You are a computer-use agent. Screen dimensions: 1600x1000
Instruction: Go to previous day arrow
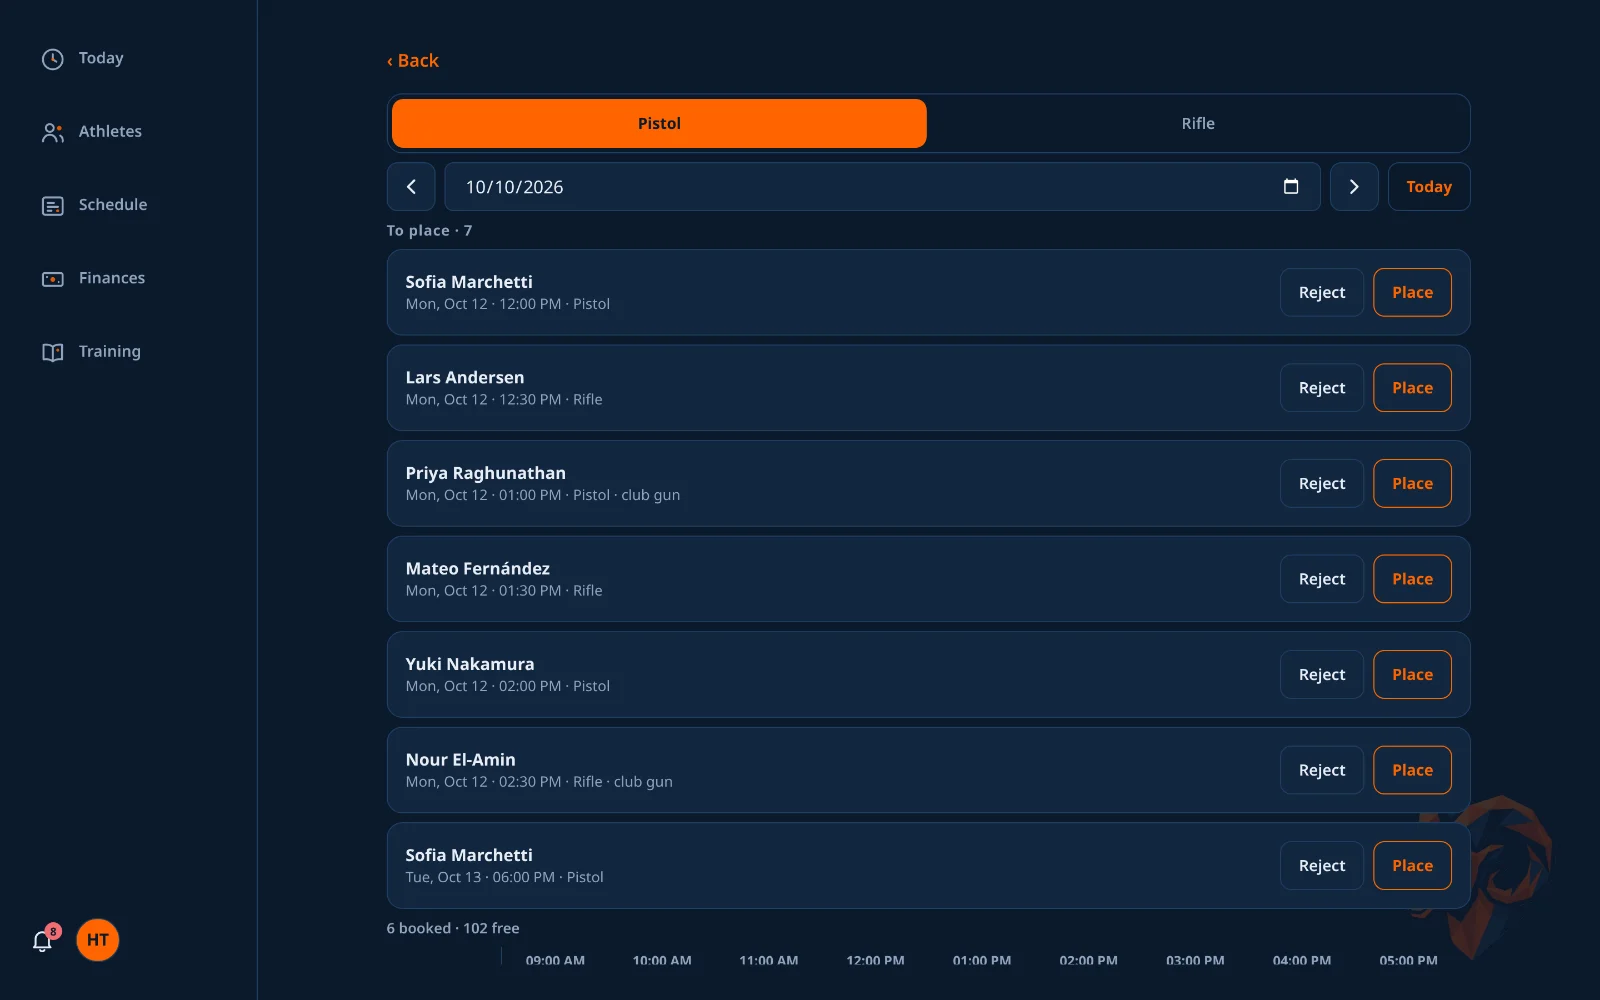(x=411, y=187)
